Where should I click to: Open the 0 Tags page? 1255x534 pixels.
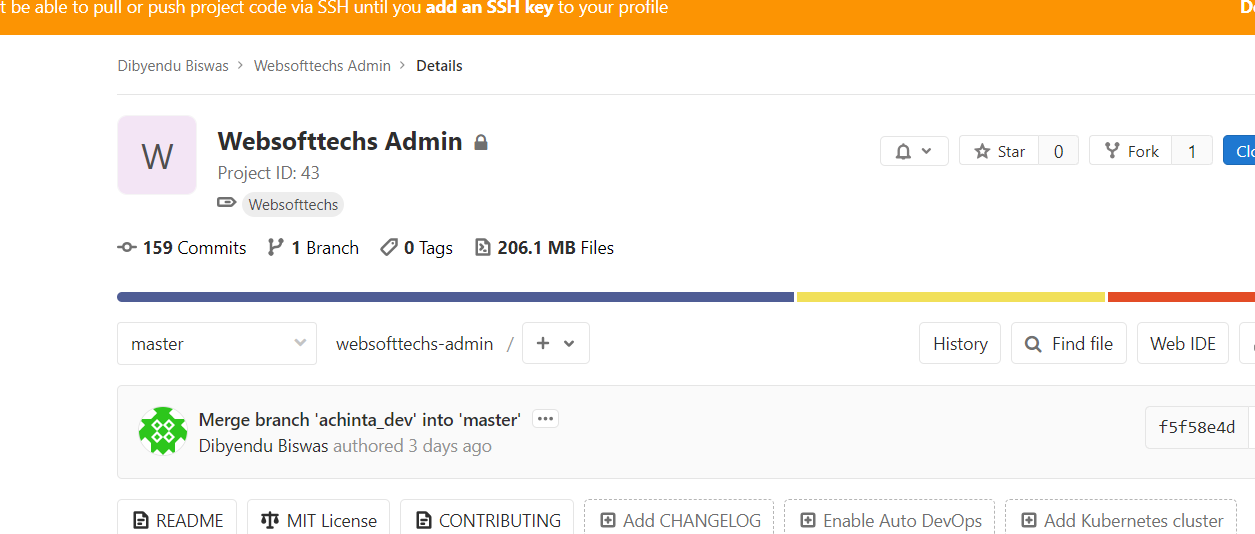click(x=417, y=248)
